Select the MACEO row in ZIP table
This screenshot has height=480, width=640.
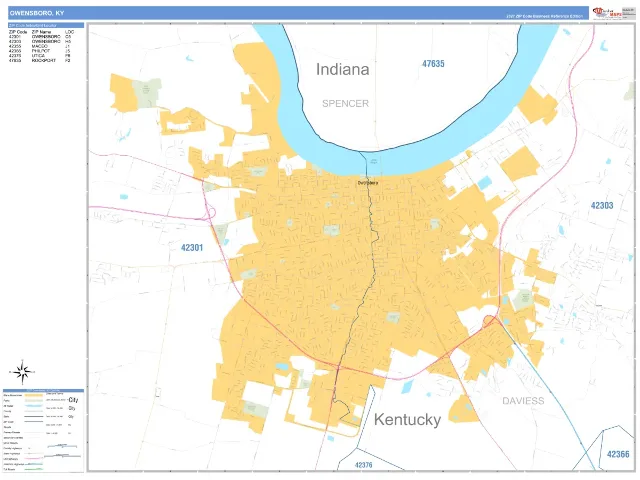[40, 46]
